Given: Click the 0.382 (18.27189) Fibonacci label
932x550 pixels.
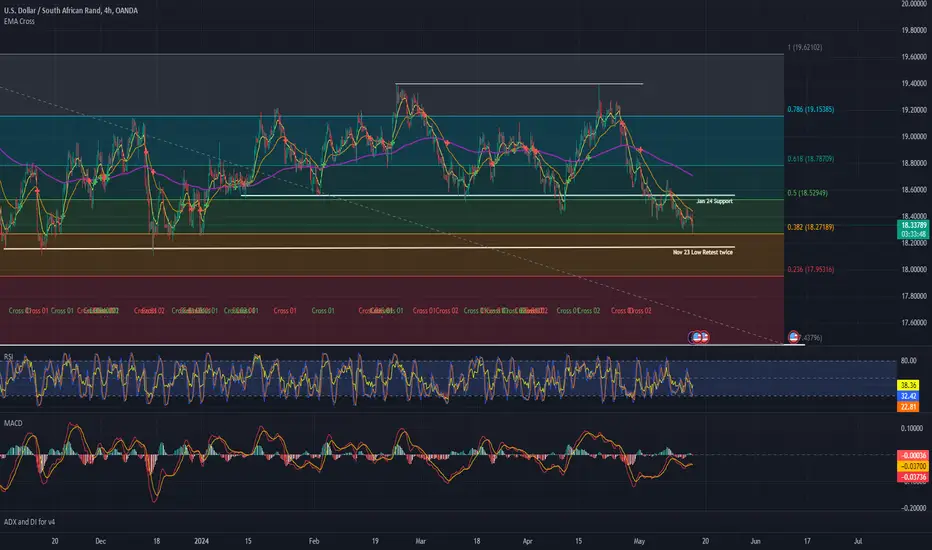Looking at the screenshot, I should click(810, 227).
